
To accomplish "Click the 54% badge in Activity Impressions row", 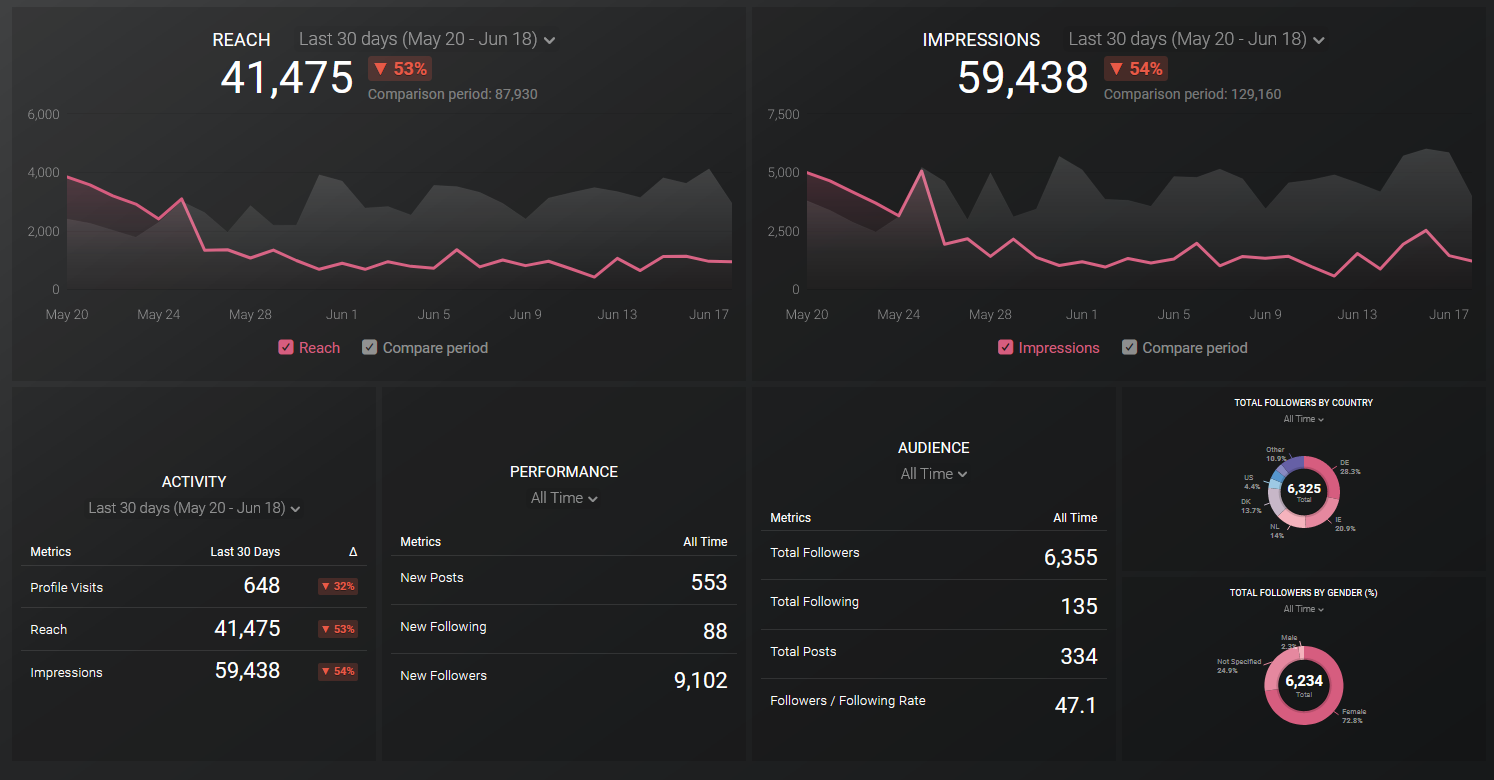I will [338, 671].
